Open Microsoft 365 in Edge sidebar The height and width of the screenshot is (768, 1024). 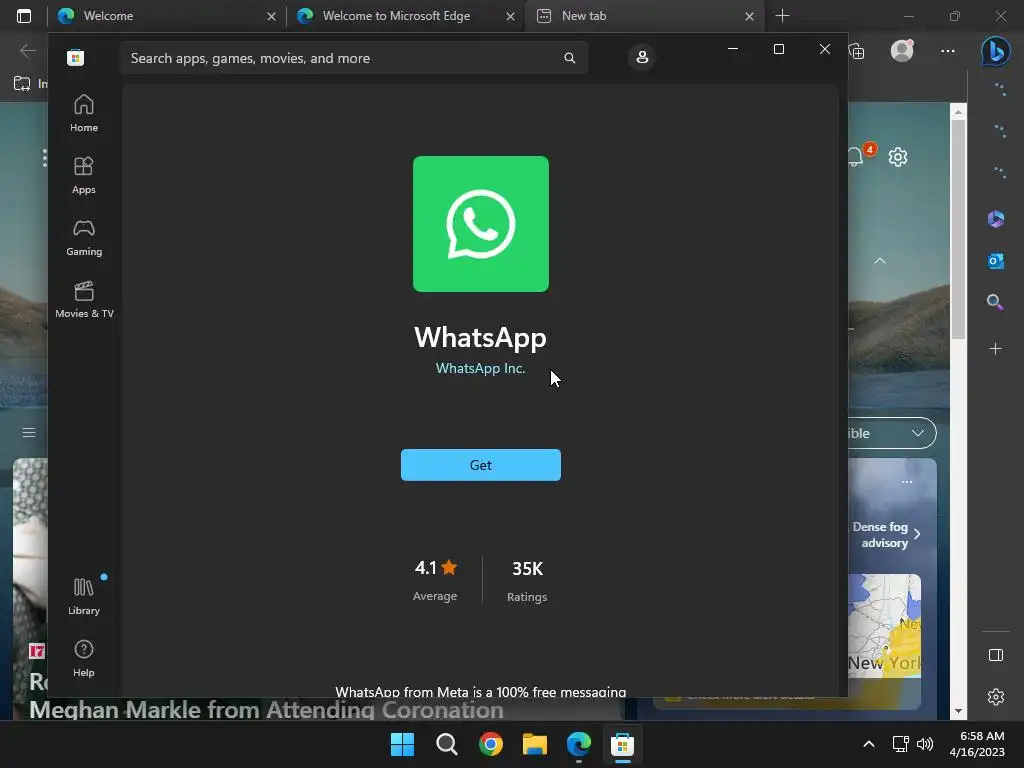coord(995,219)
